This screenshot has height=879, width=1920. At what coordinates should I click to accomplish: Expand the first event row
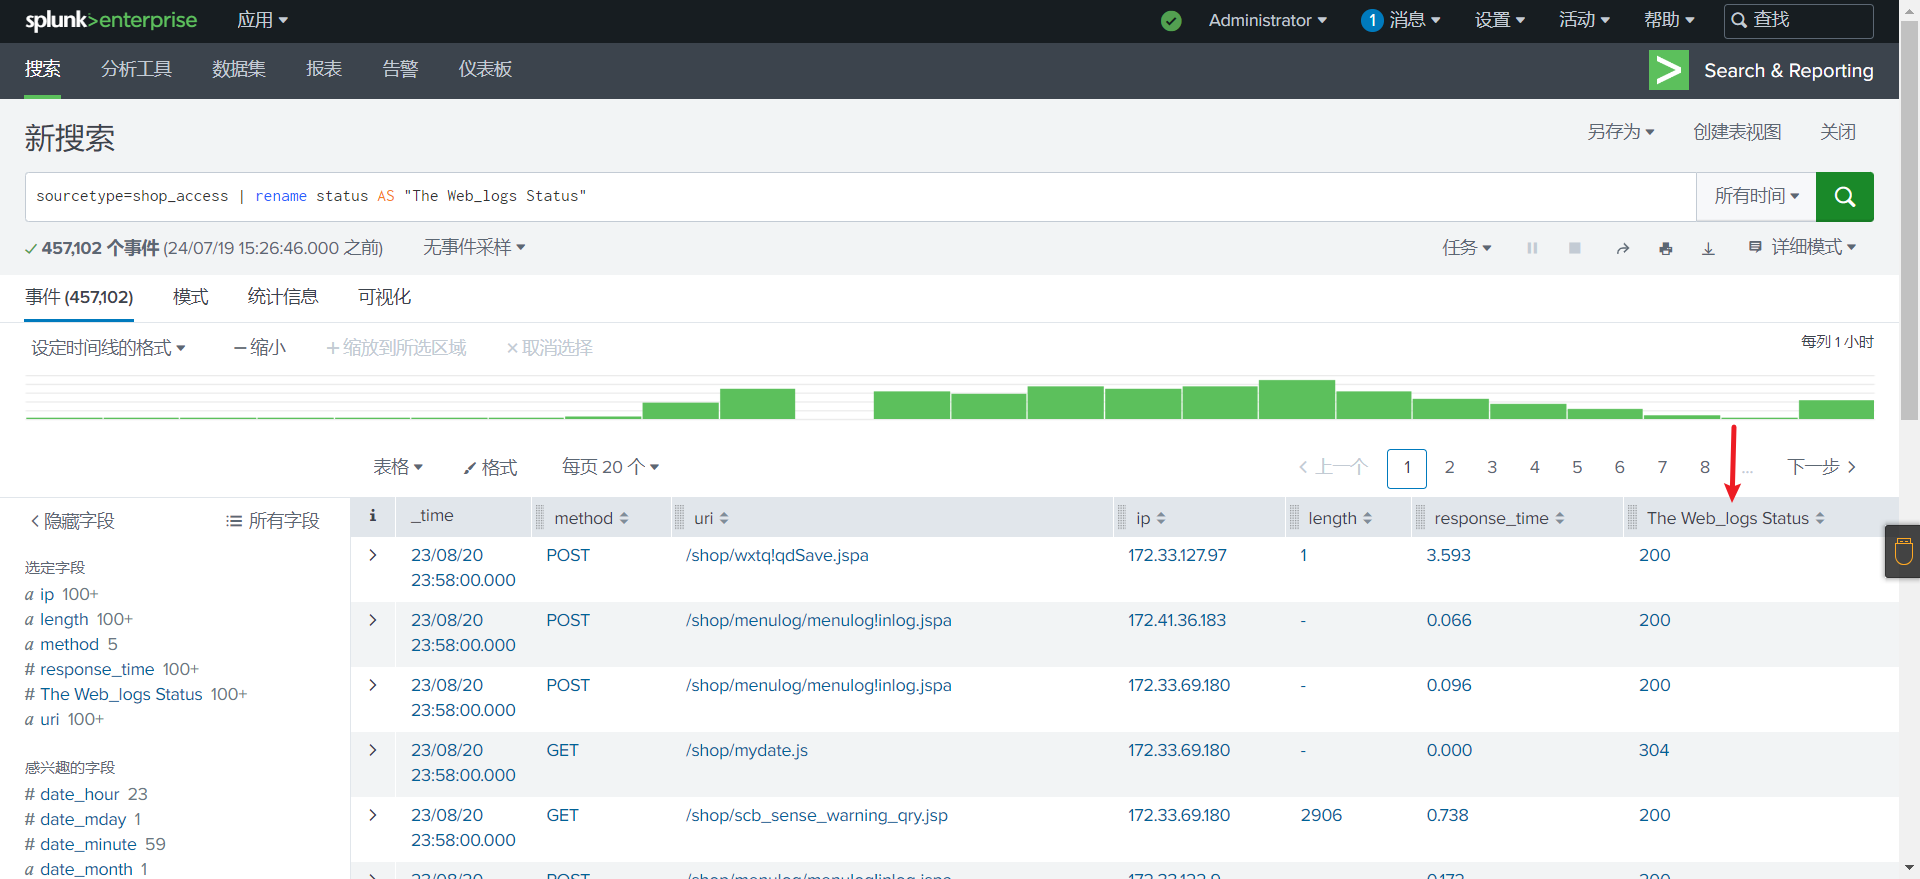[373, 555]
